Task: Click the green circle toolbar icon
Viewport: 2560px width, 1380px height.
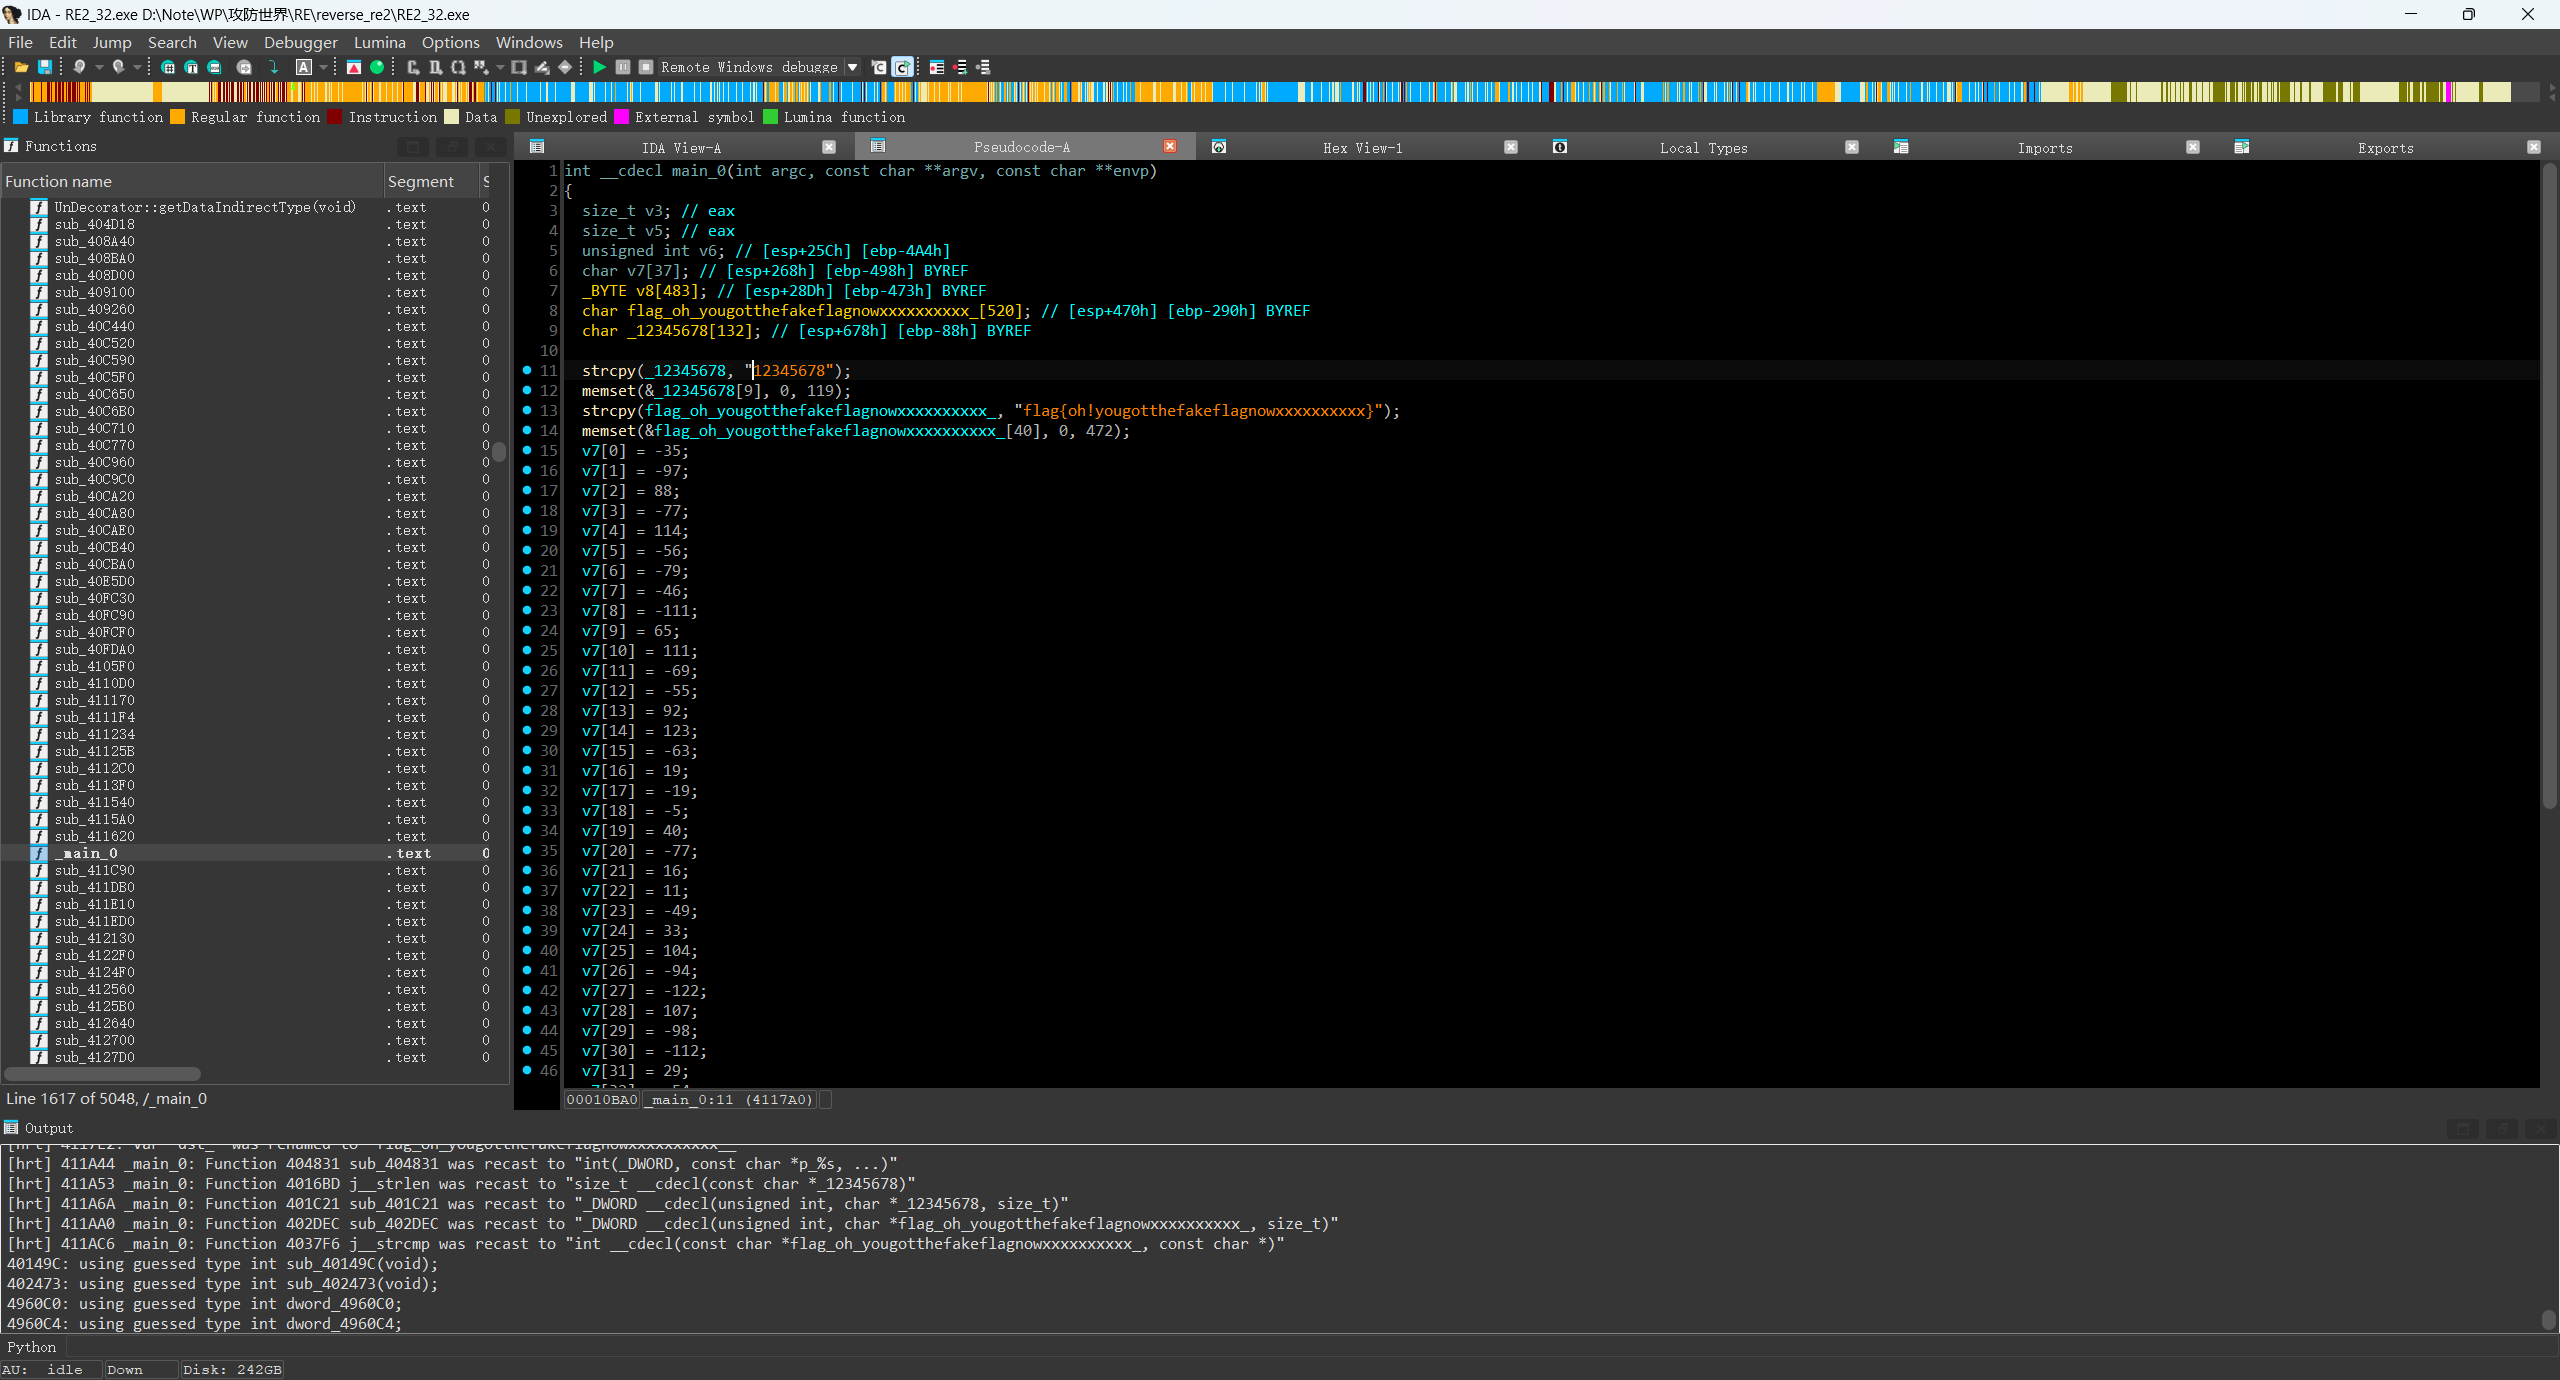Action: click(377, 67)
